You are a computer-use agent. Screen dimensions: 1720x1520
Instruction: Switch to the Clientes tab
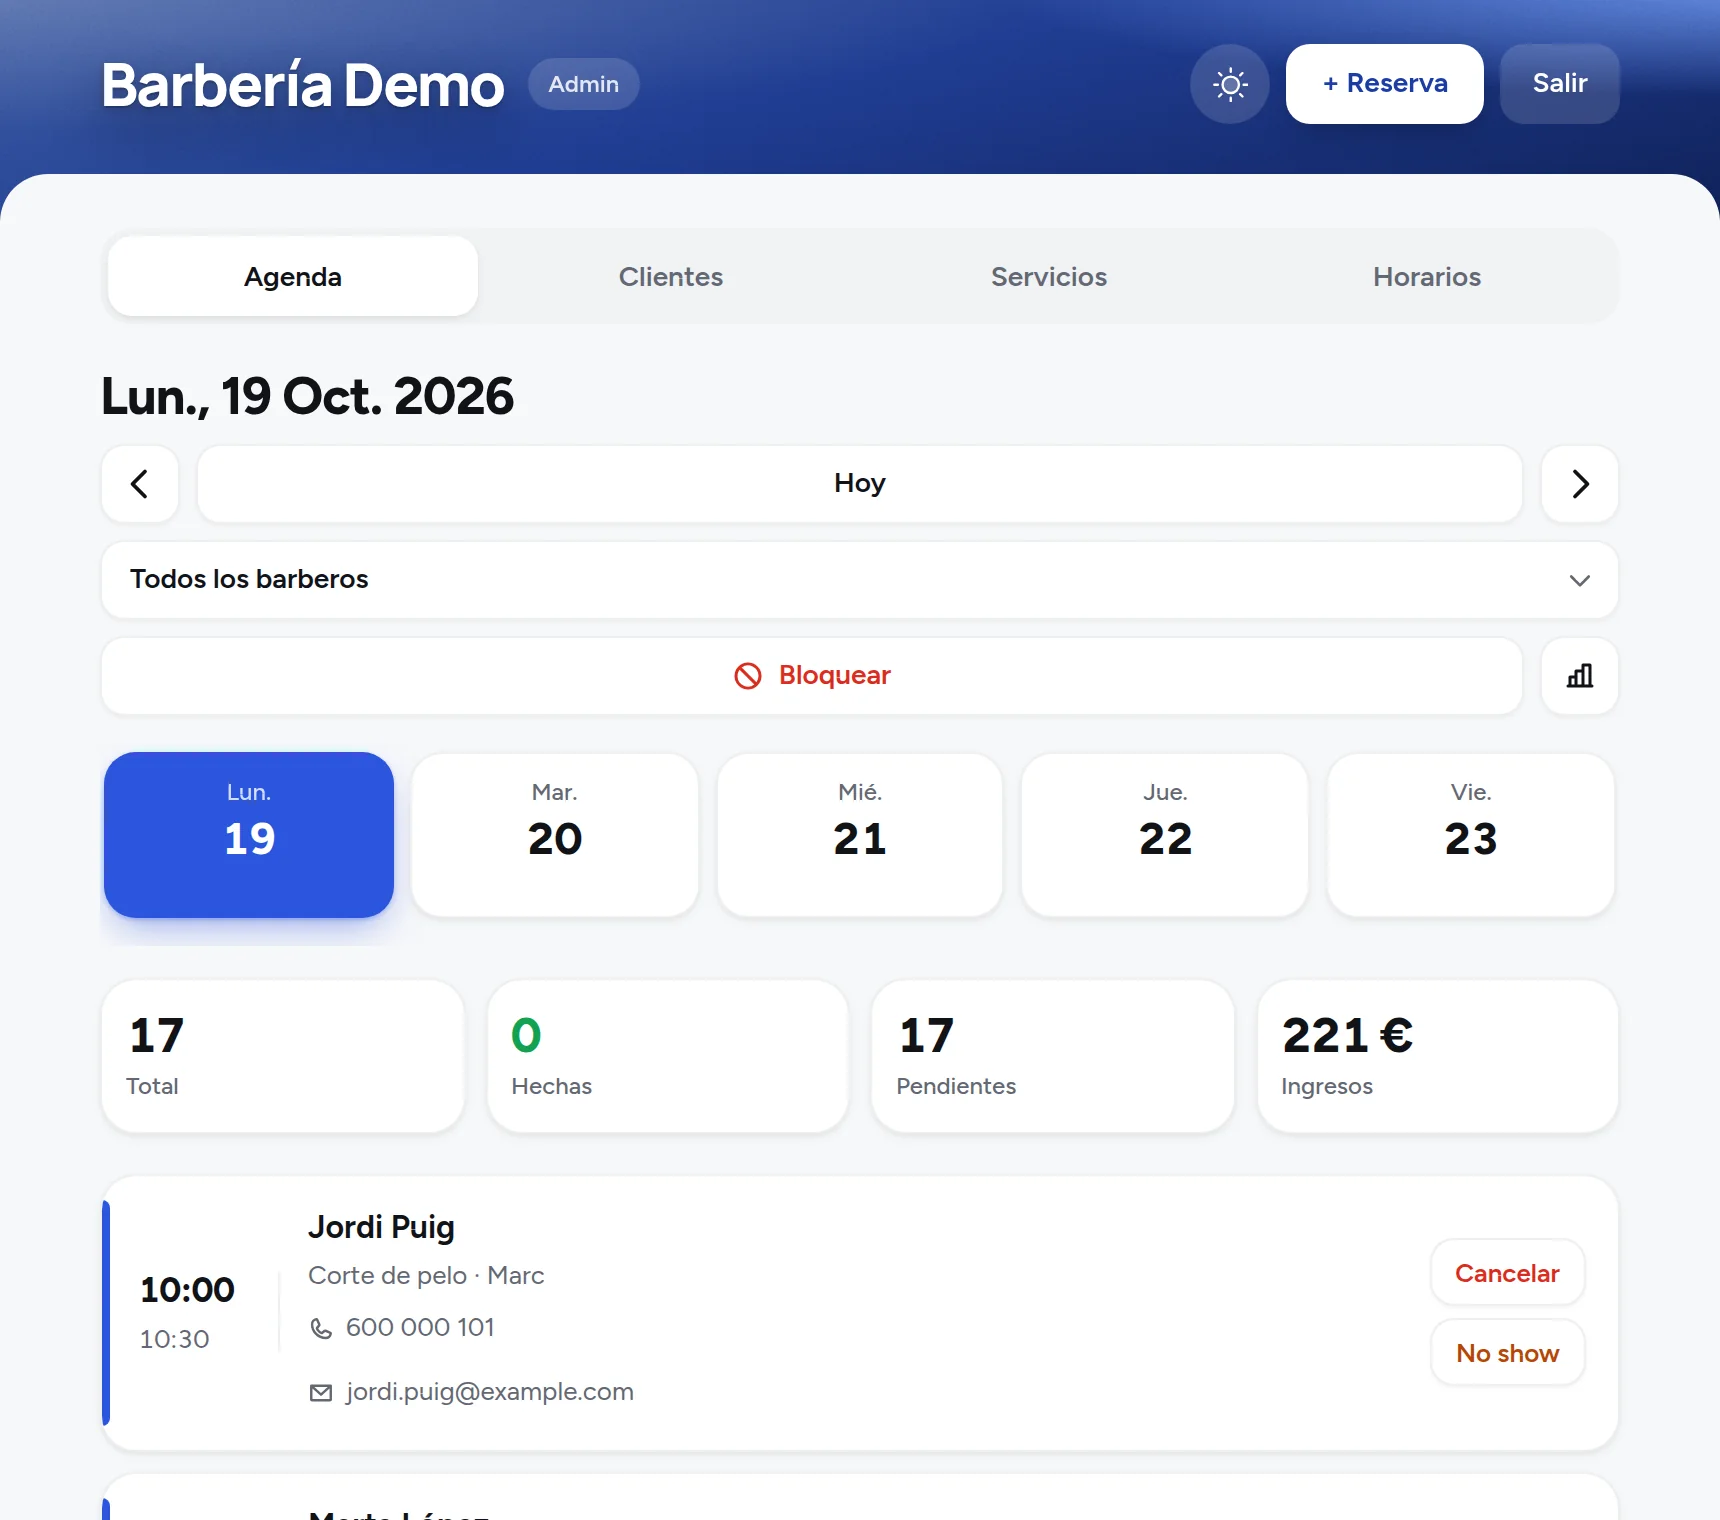(671, 277)
